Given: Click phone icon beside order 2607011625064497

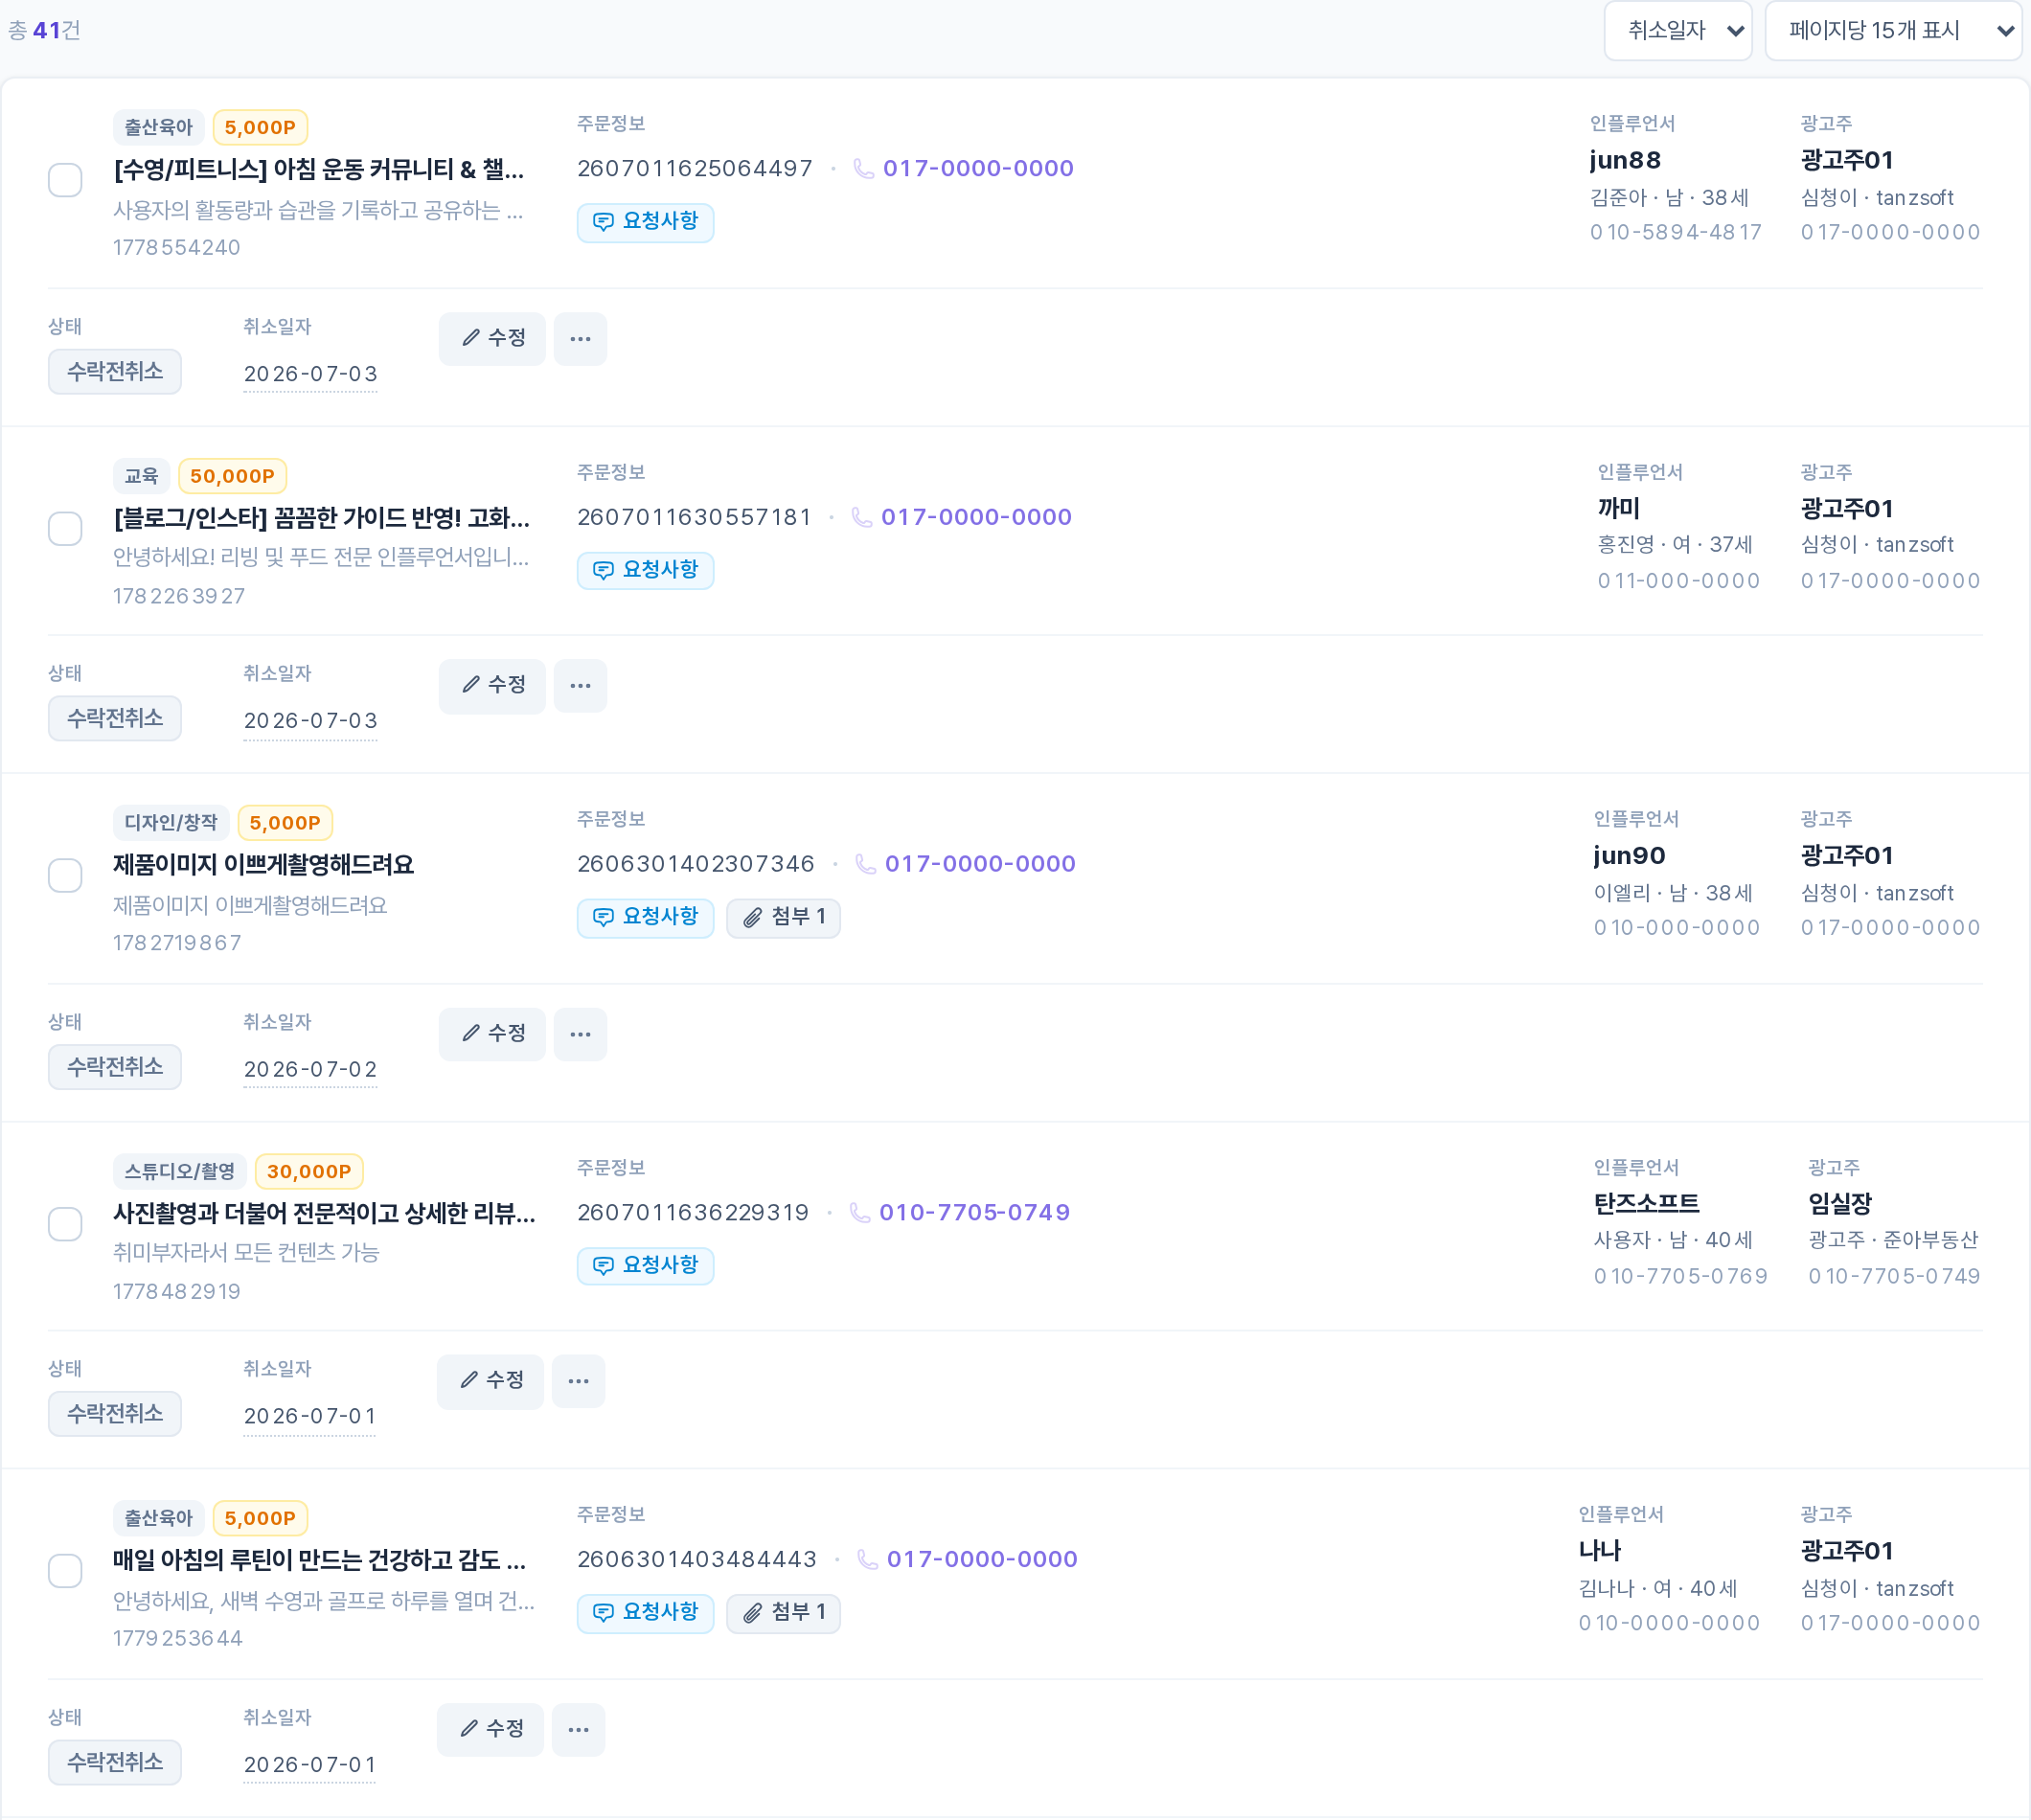Looking at the screenshot, I should [x=864, y=168].
